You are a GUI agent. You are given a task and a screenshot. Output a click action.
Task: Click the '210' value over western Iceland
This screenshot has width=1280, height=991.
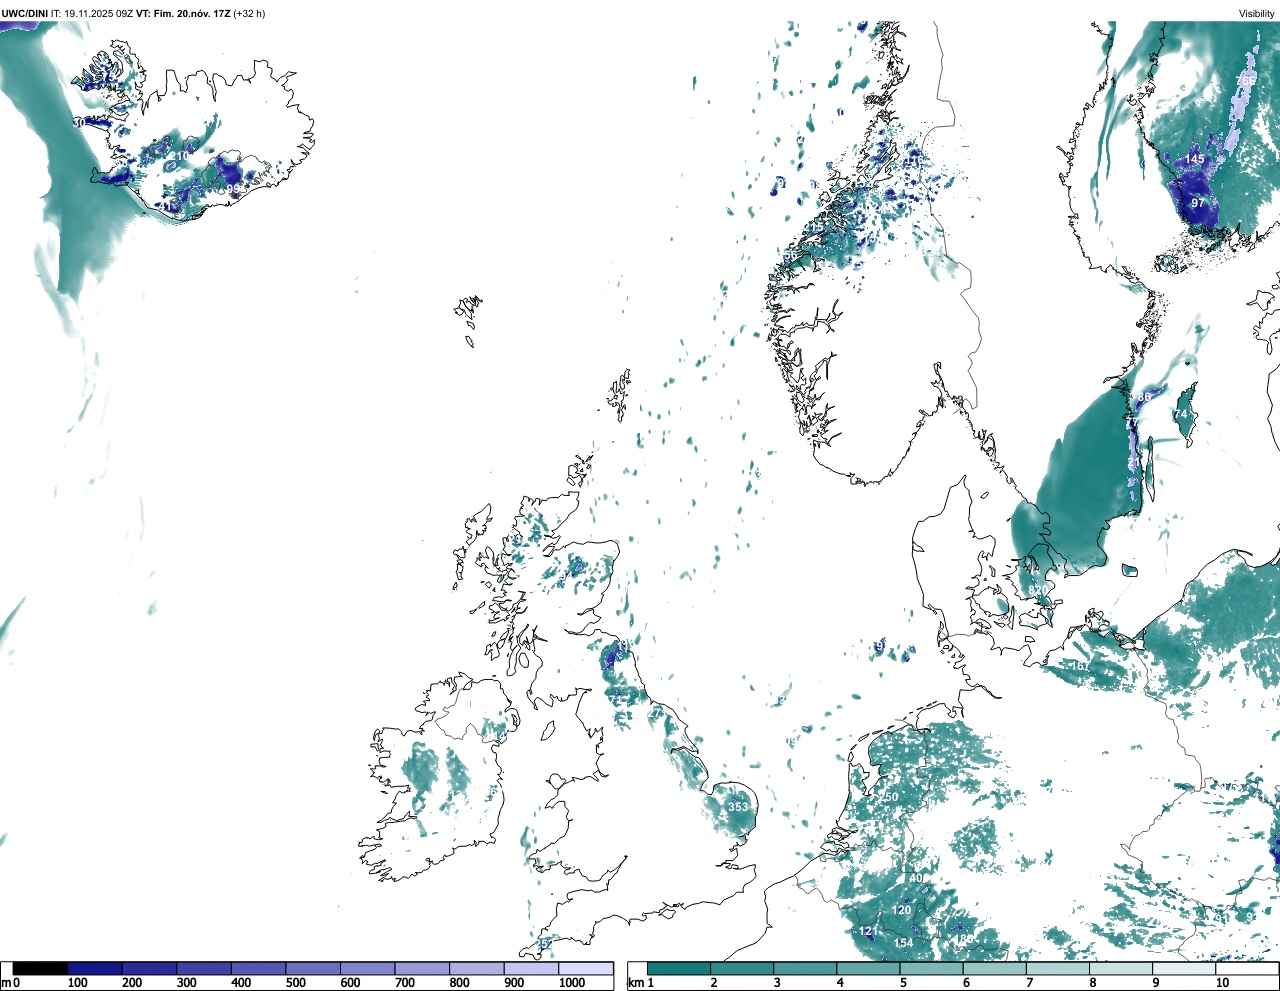coord(178,156)
